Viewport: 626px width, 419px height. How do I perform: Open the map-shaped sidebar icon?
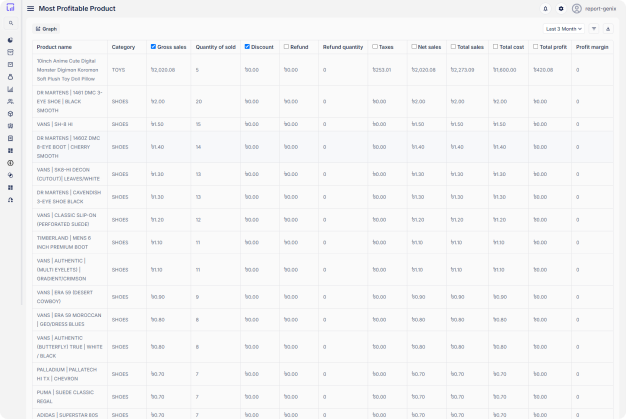pyautogui.click(x=10, y=126)
